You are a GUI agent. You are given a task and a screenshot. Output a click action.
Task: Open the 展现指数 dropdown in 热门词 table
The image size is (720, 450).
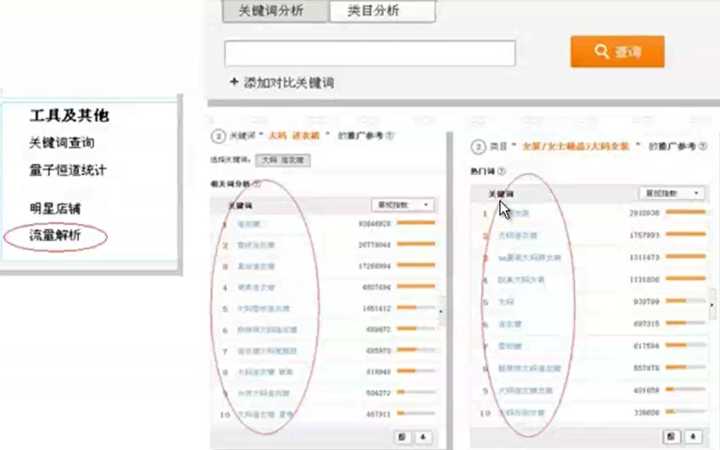pos(671,193)
